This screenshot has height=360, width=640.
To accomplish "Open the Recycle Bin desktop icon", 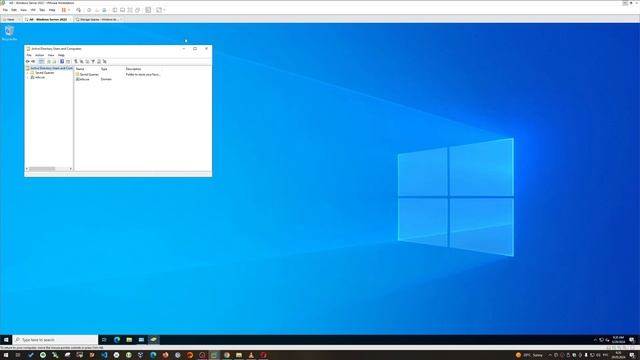I will (x=9, y=33).
